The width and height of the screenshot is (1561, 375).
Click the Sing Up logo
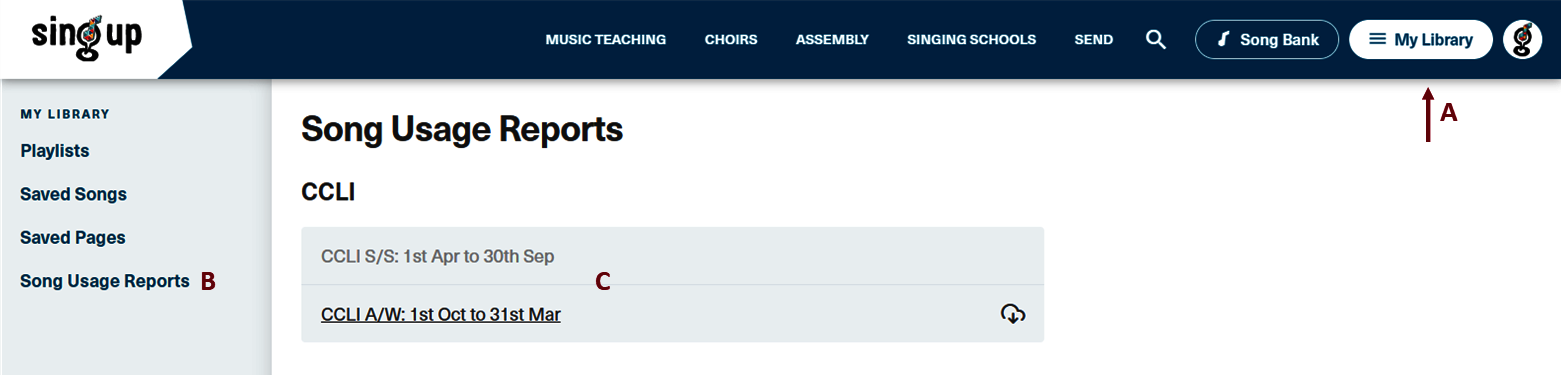tap(86, 38)
